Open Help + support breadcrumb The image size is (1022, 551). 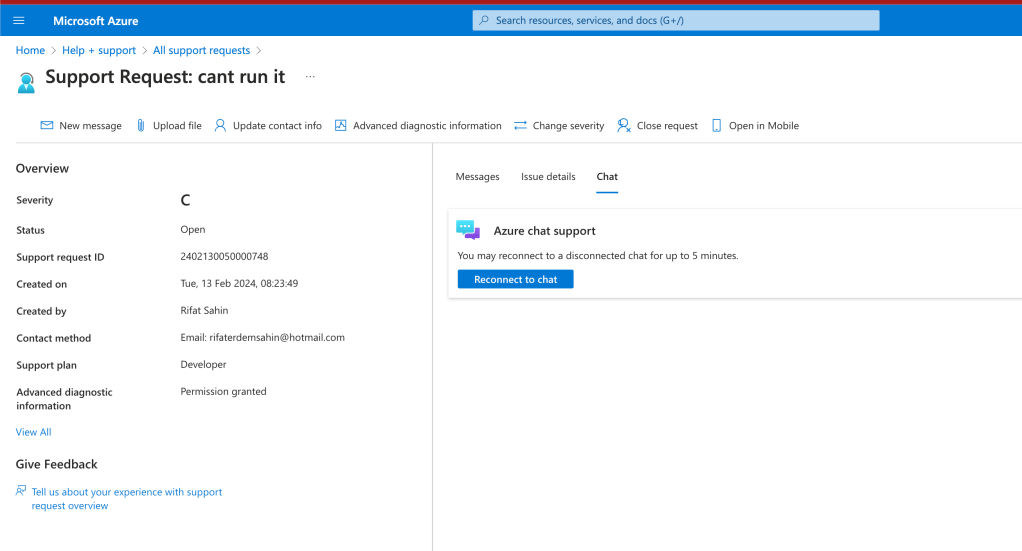(x=99, y=50)
